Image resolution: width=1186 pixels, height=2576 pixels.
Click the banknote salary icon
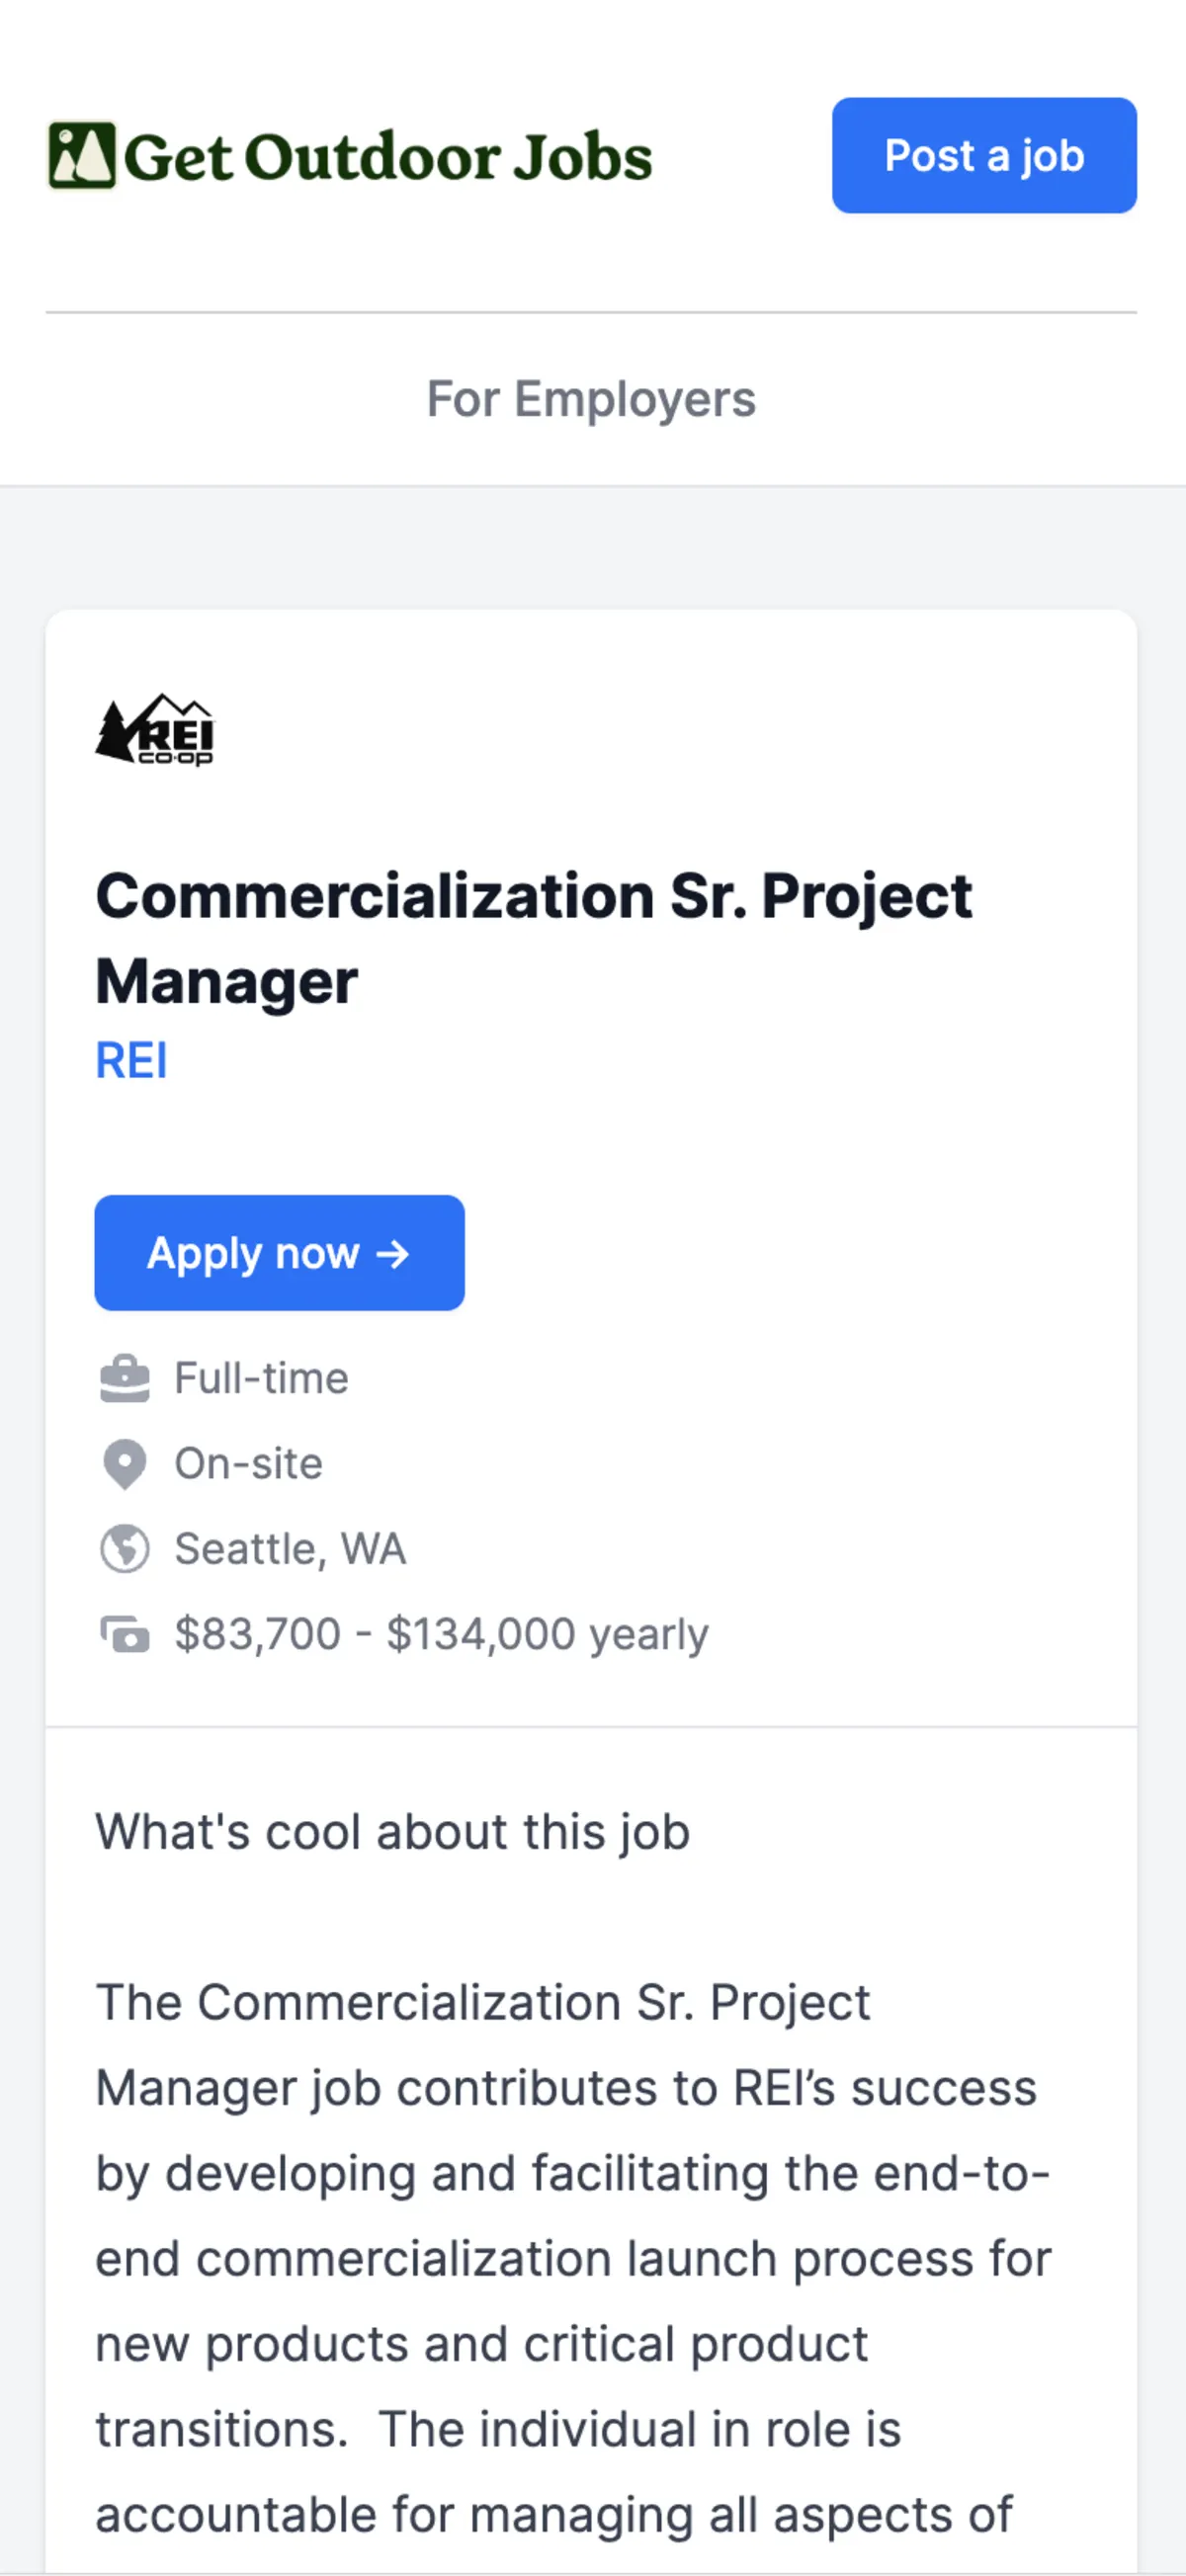click(125, 1634)
